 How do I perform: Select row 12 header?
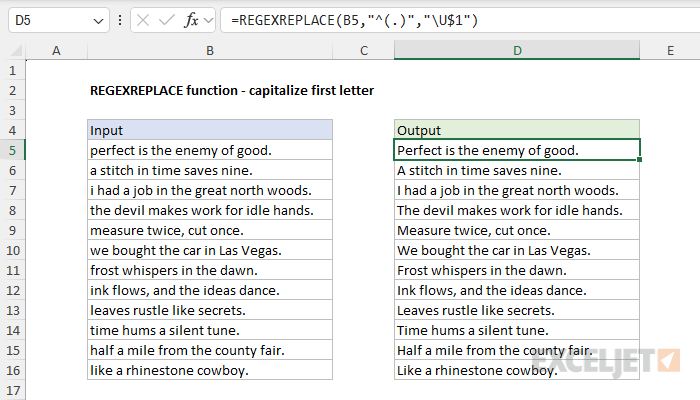point(13,290)
